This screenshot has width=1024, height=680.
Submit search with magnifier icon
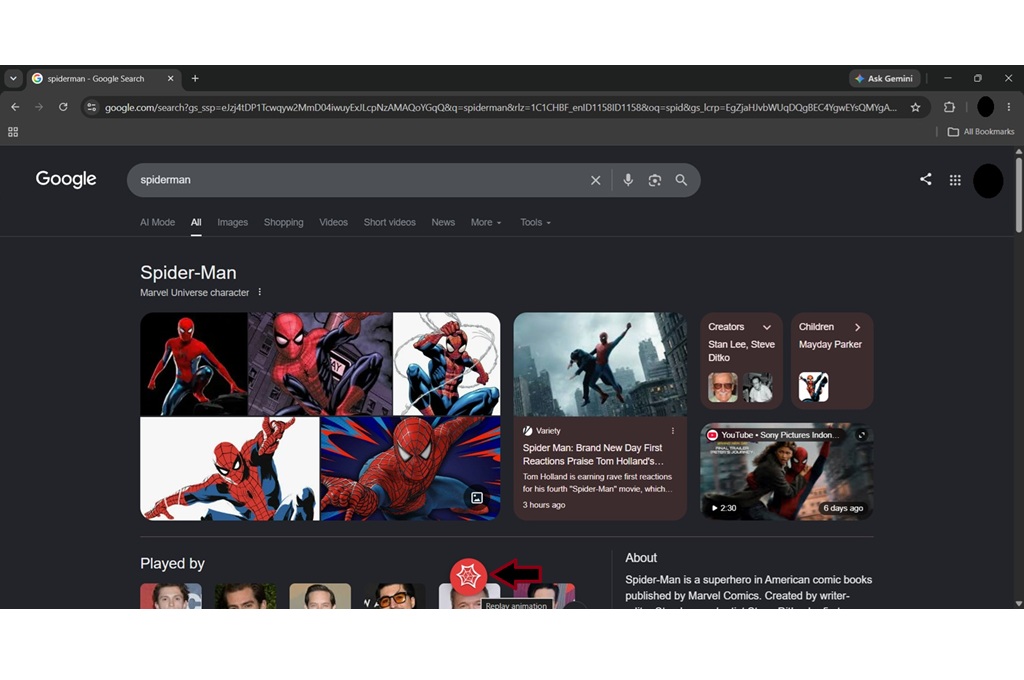pyautogui.click(x=681, y=180)
